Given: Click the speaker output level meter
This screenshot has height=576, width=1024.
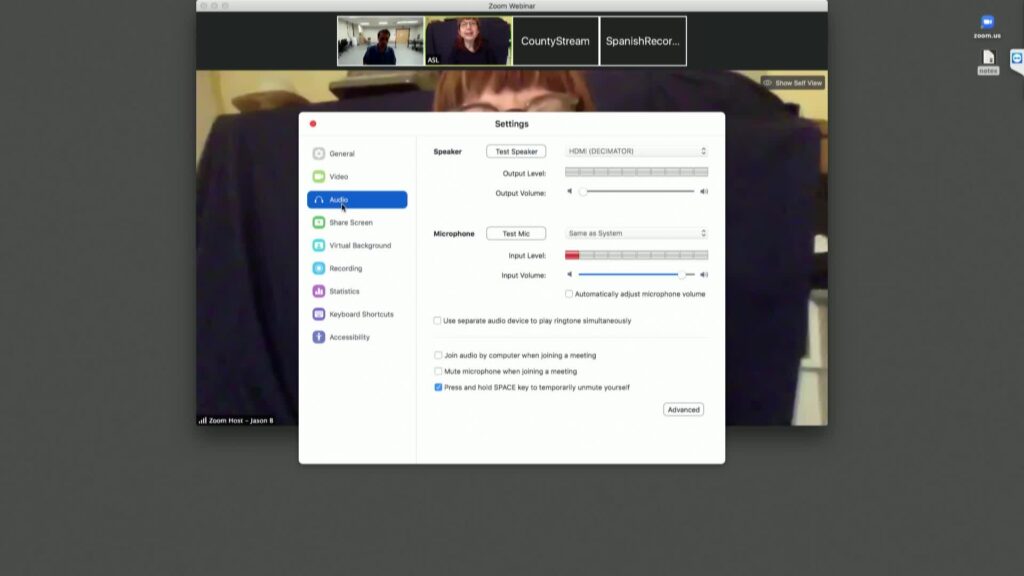Looking at the screenshot, I should 637,172.
